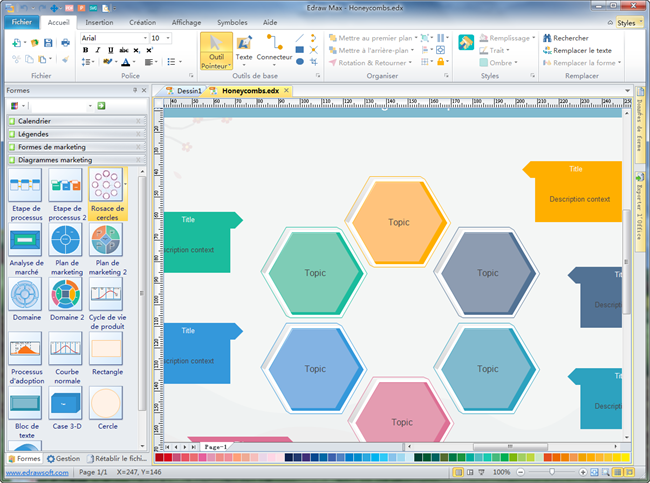Choose the Cycle de vie de produit shape
This screenshot has width=650, height=483.
point(107,303)
